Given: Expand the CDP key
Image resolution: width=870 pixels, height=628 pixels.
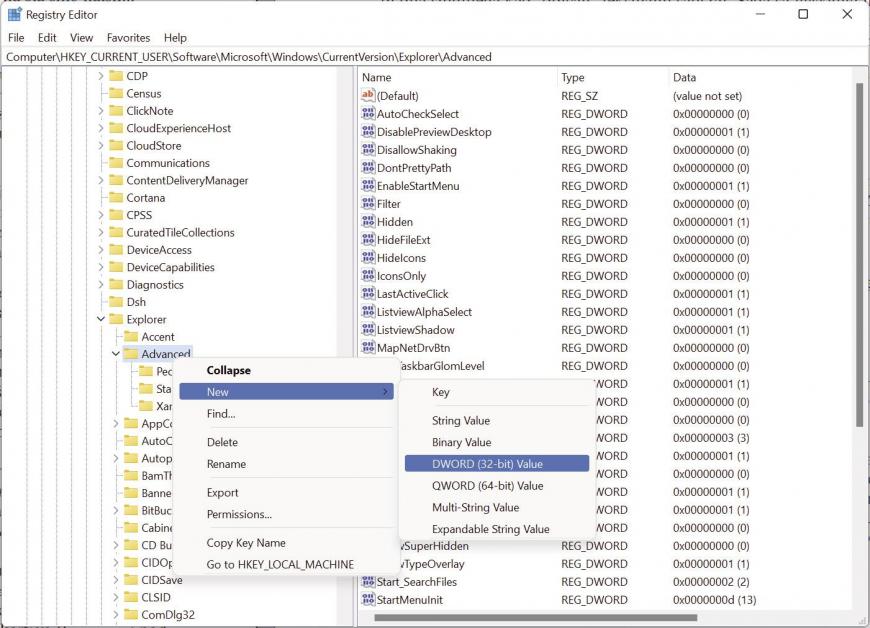Looking at the screenshot, I should coord(100,76).
